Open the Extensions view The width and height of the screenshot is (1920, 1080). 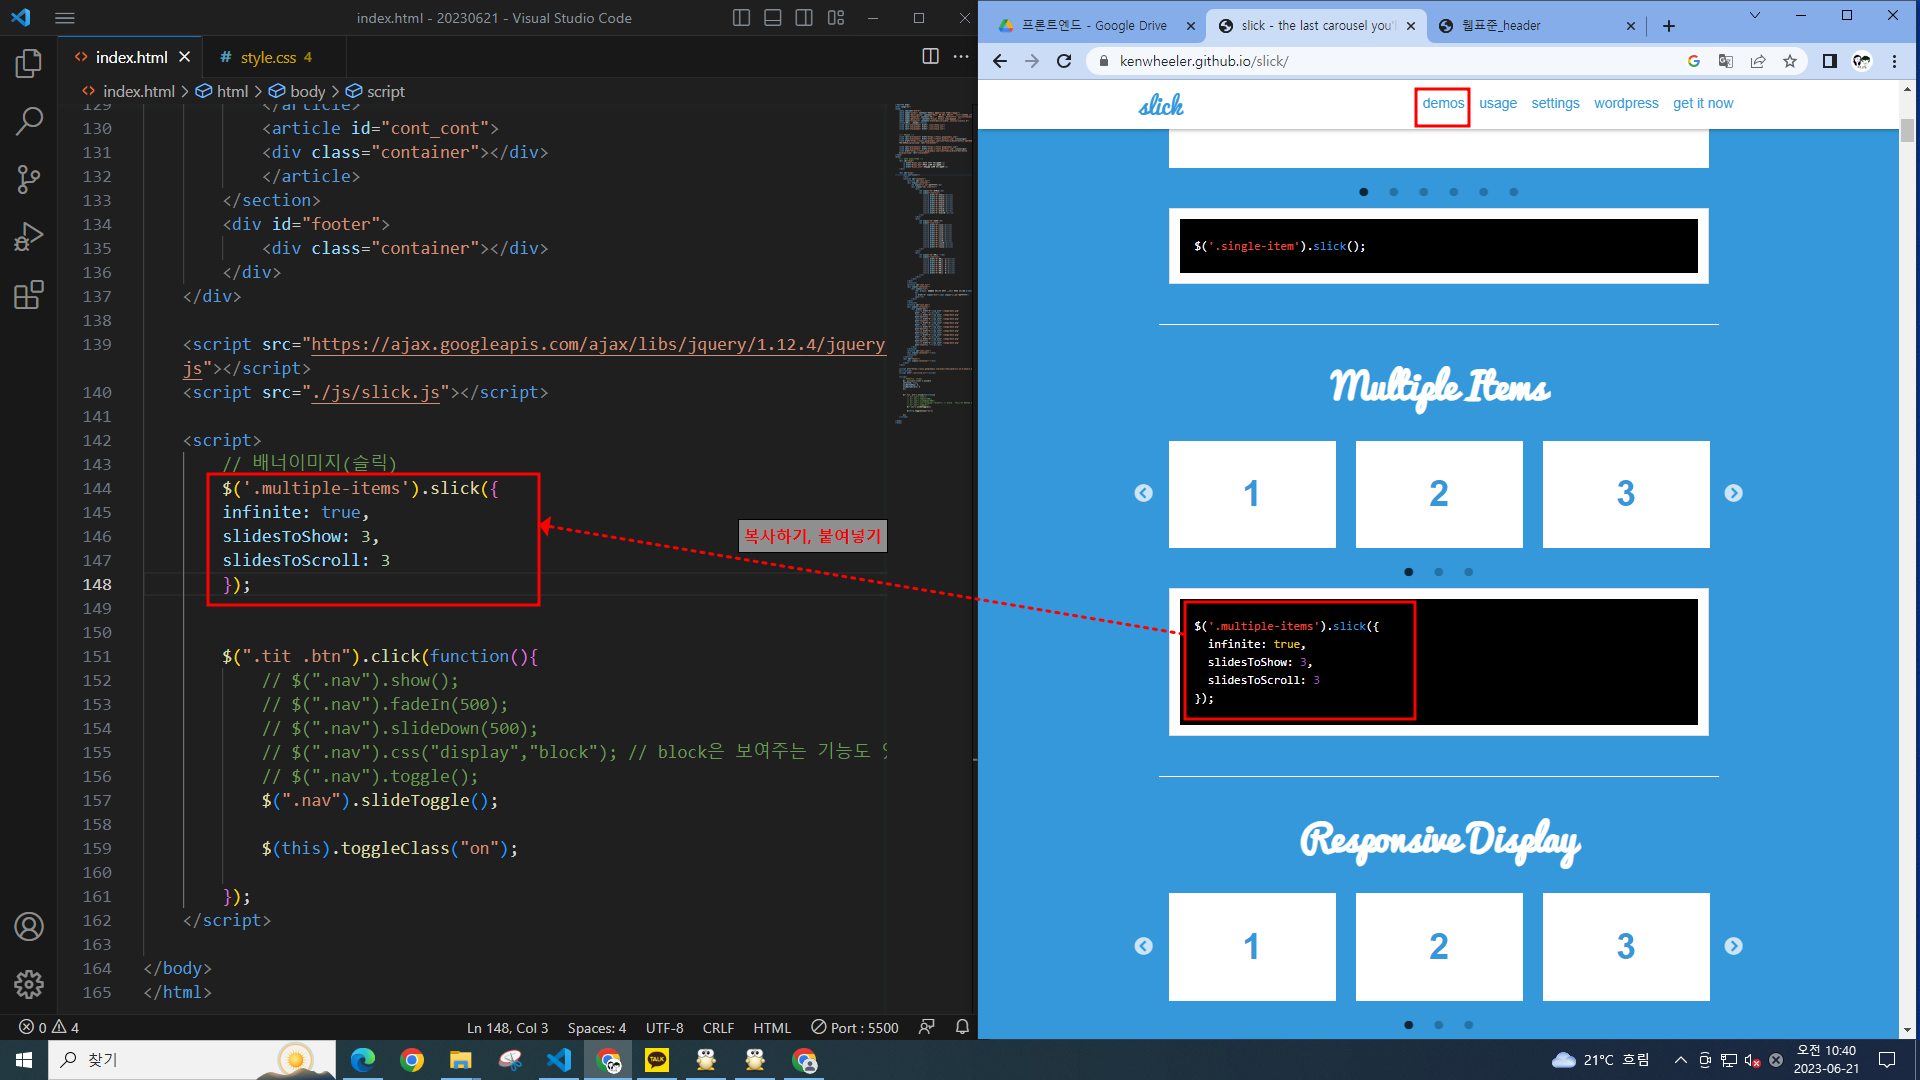[29, 295]
